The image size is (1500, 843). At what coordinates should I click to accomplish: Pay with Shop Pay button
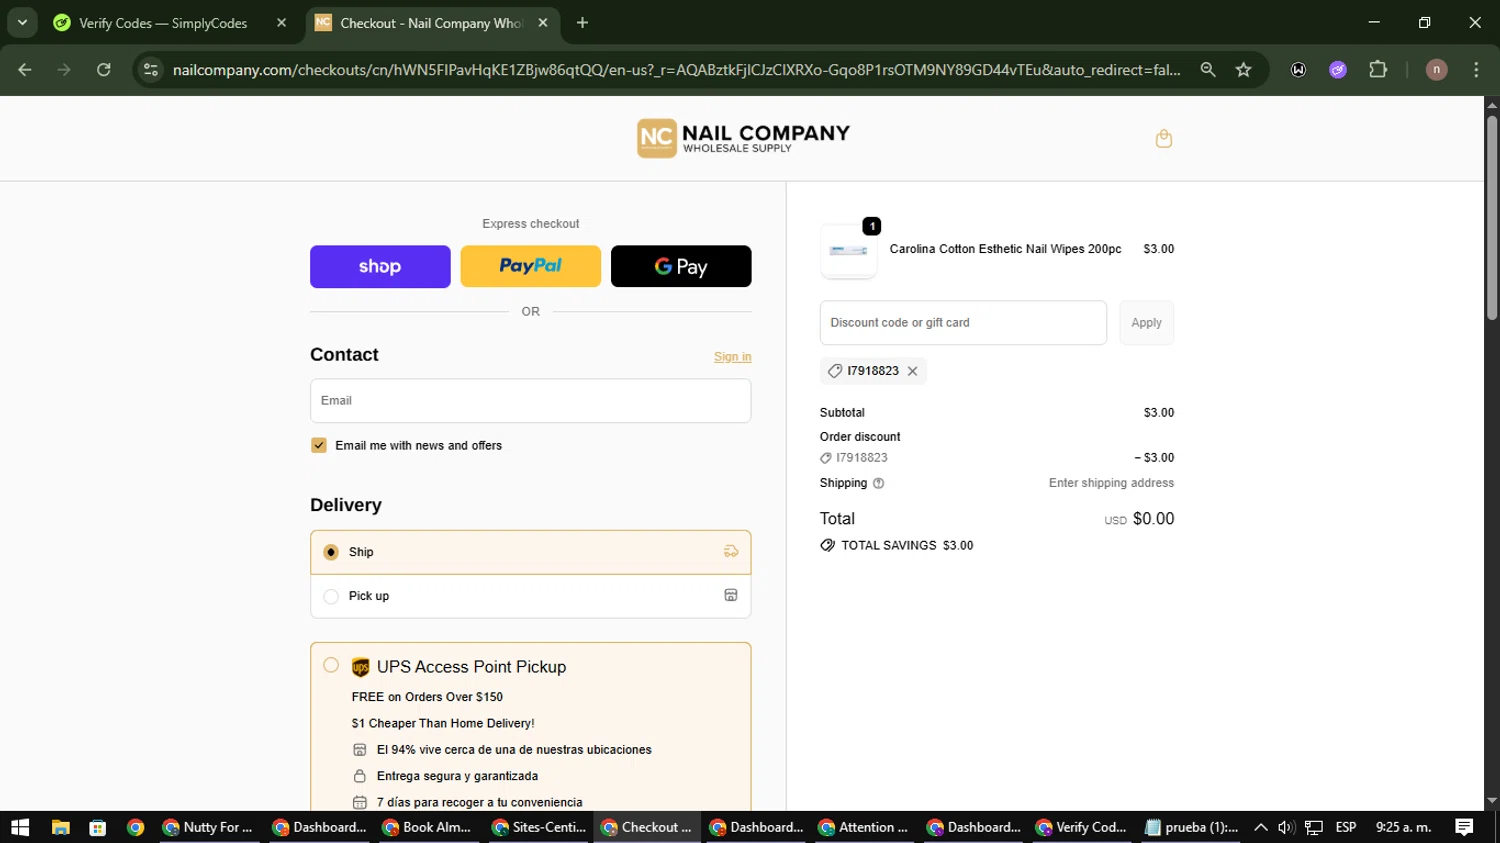[380, 267]
